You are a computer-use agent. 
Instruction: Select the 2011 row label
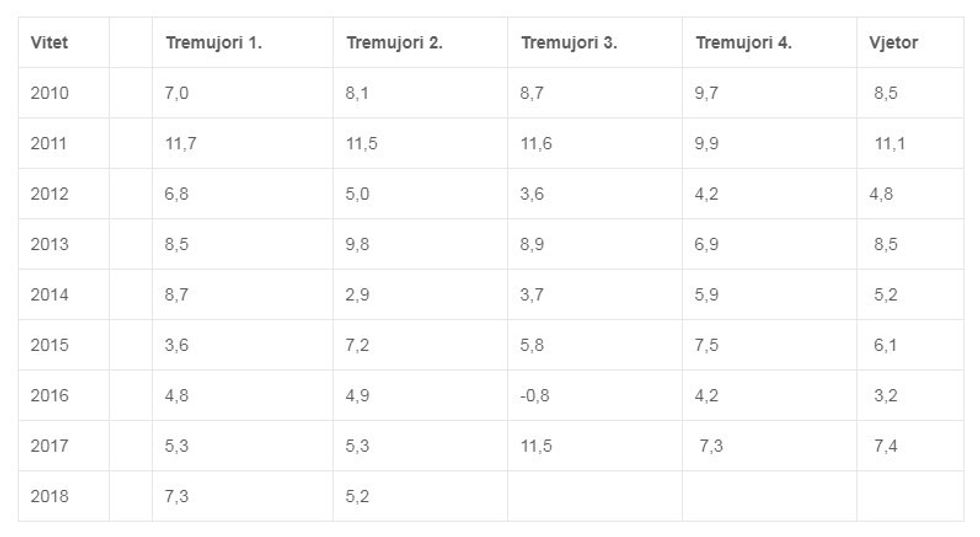tap(49, 144)
